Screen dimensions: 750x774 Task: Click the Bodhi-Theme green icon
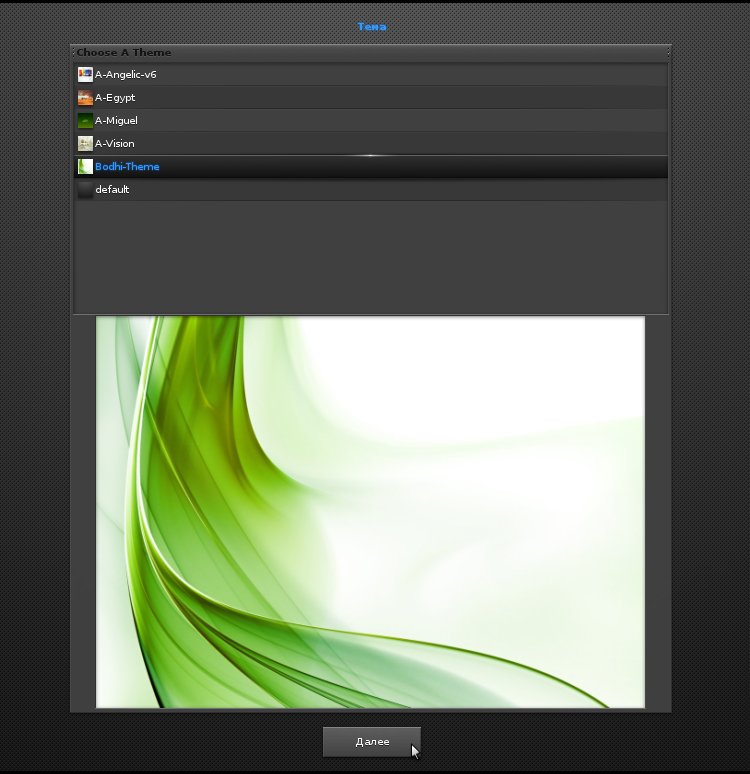[85, 166]
